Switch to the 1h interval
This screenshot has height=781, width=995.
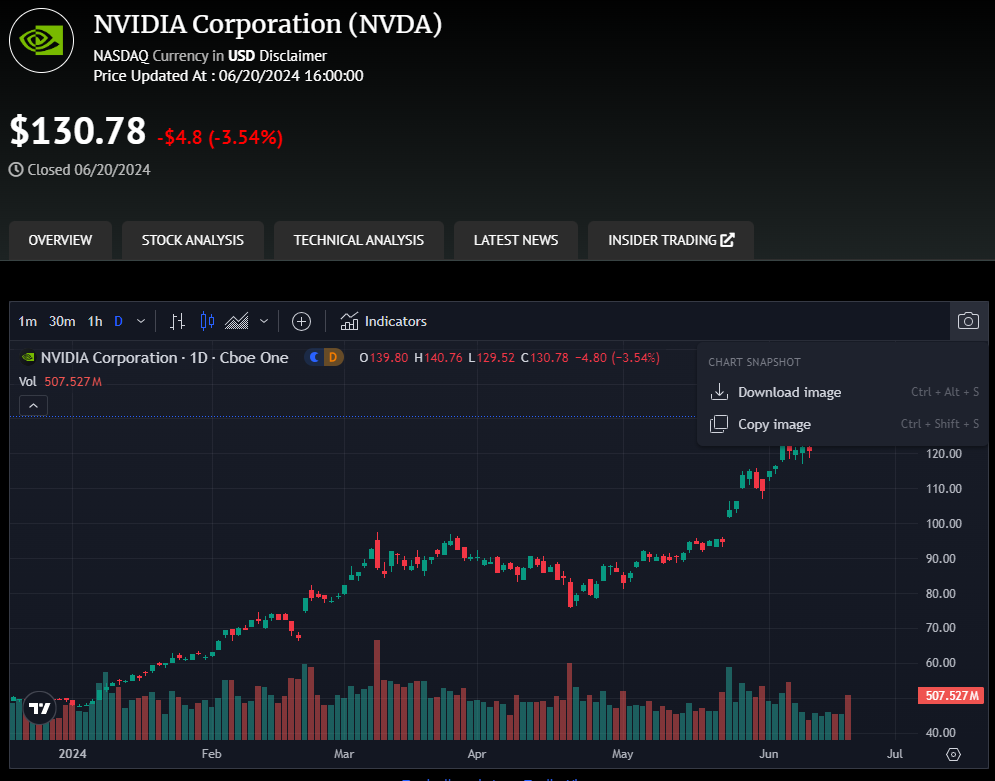coord(95,321)
